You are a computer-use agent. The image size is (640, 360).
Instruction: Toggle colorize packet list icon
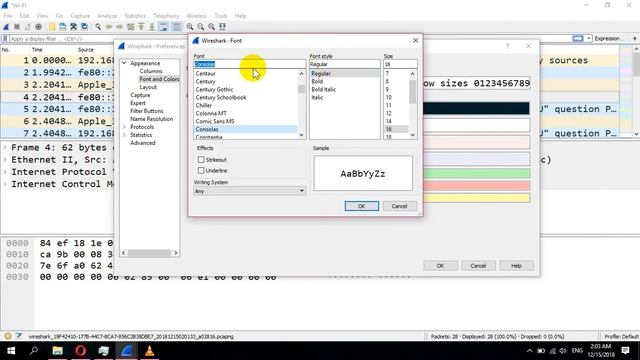point(176,27)
